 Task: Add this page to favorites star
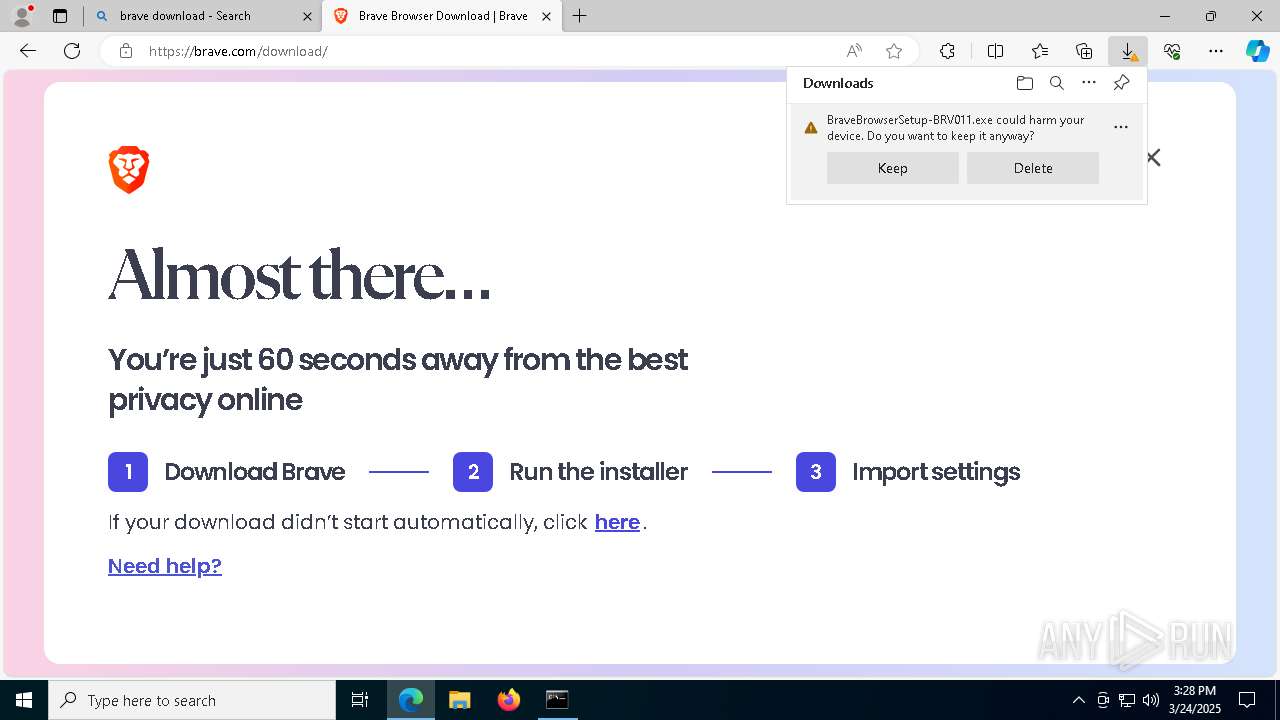tap(894, 51)
